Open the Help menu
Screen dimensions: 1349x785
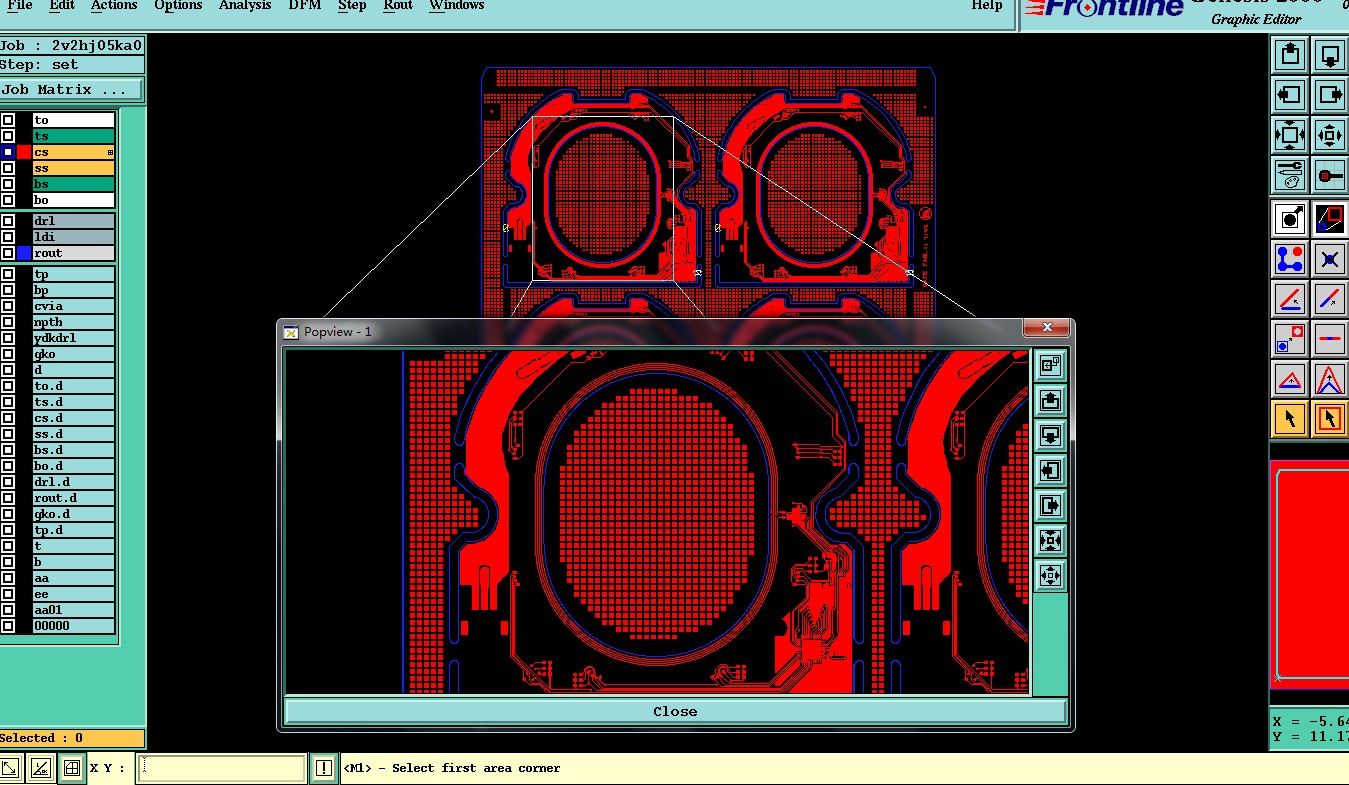click(986, 6)
